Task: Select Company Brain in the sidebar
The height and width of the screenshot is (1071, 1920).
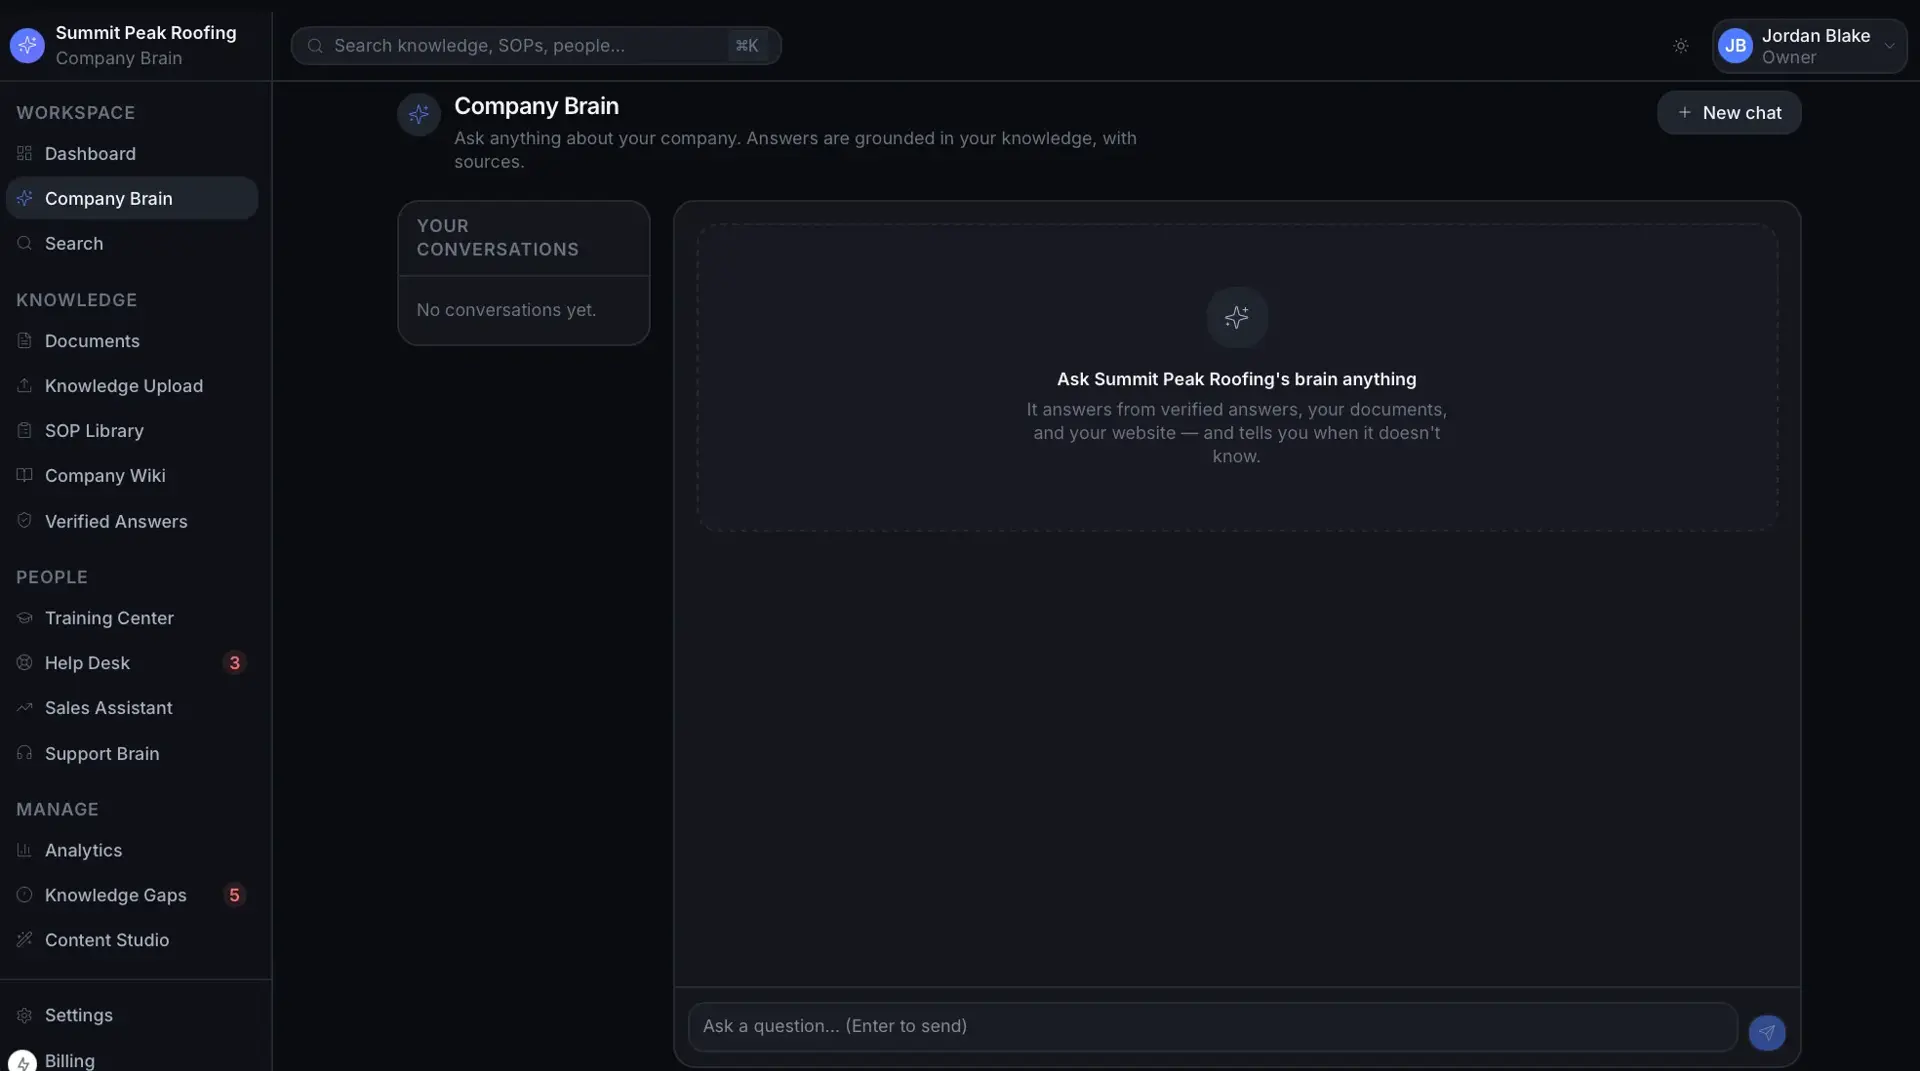Action: (x=132, y=198)
